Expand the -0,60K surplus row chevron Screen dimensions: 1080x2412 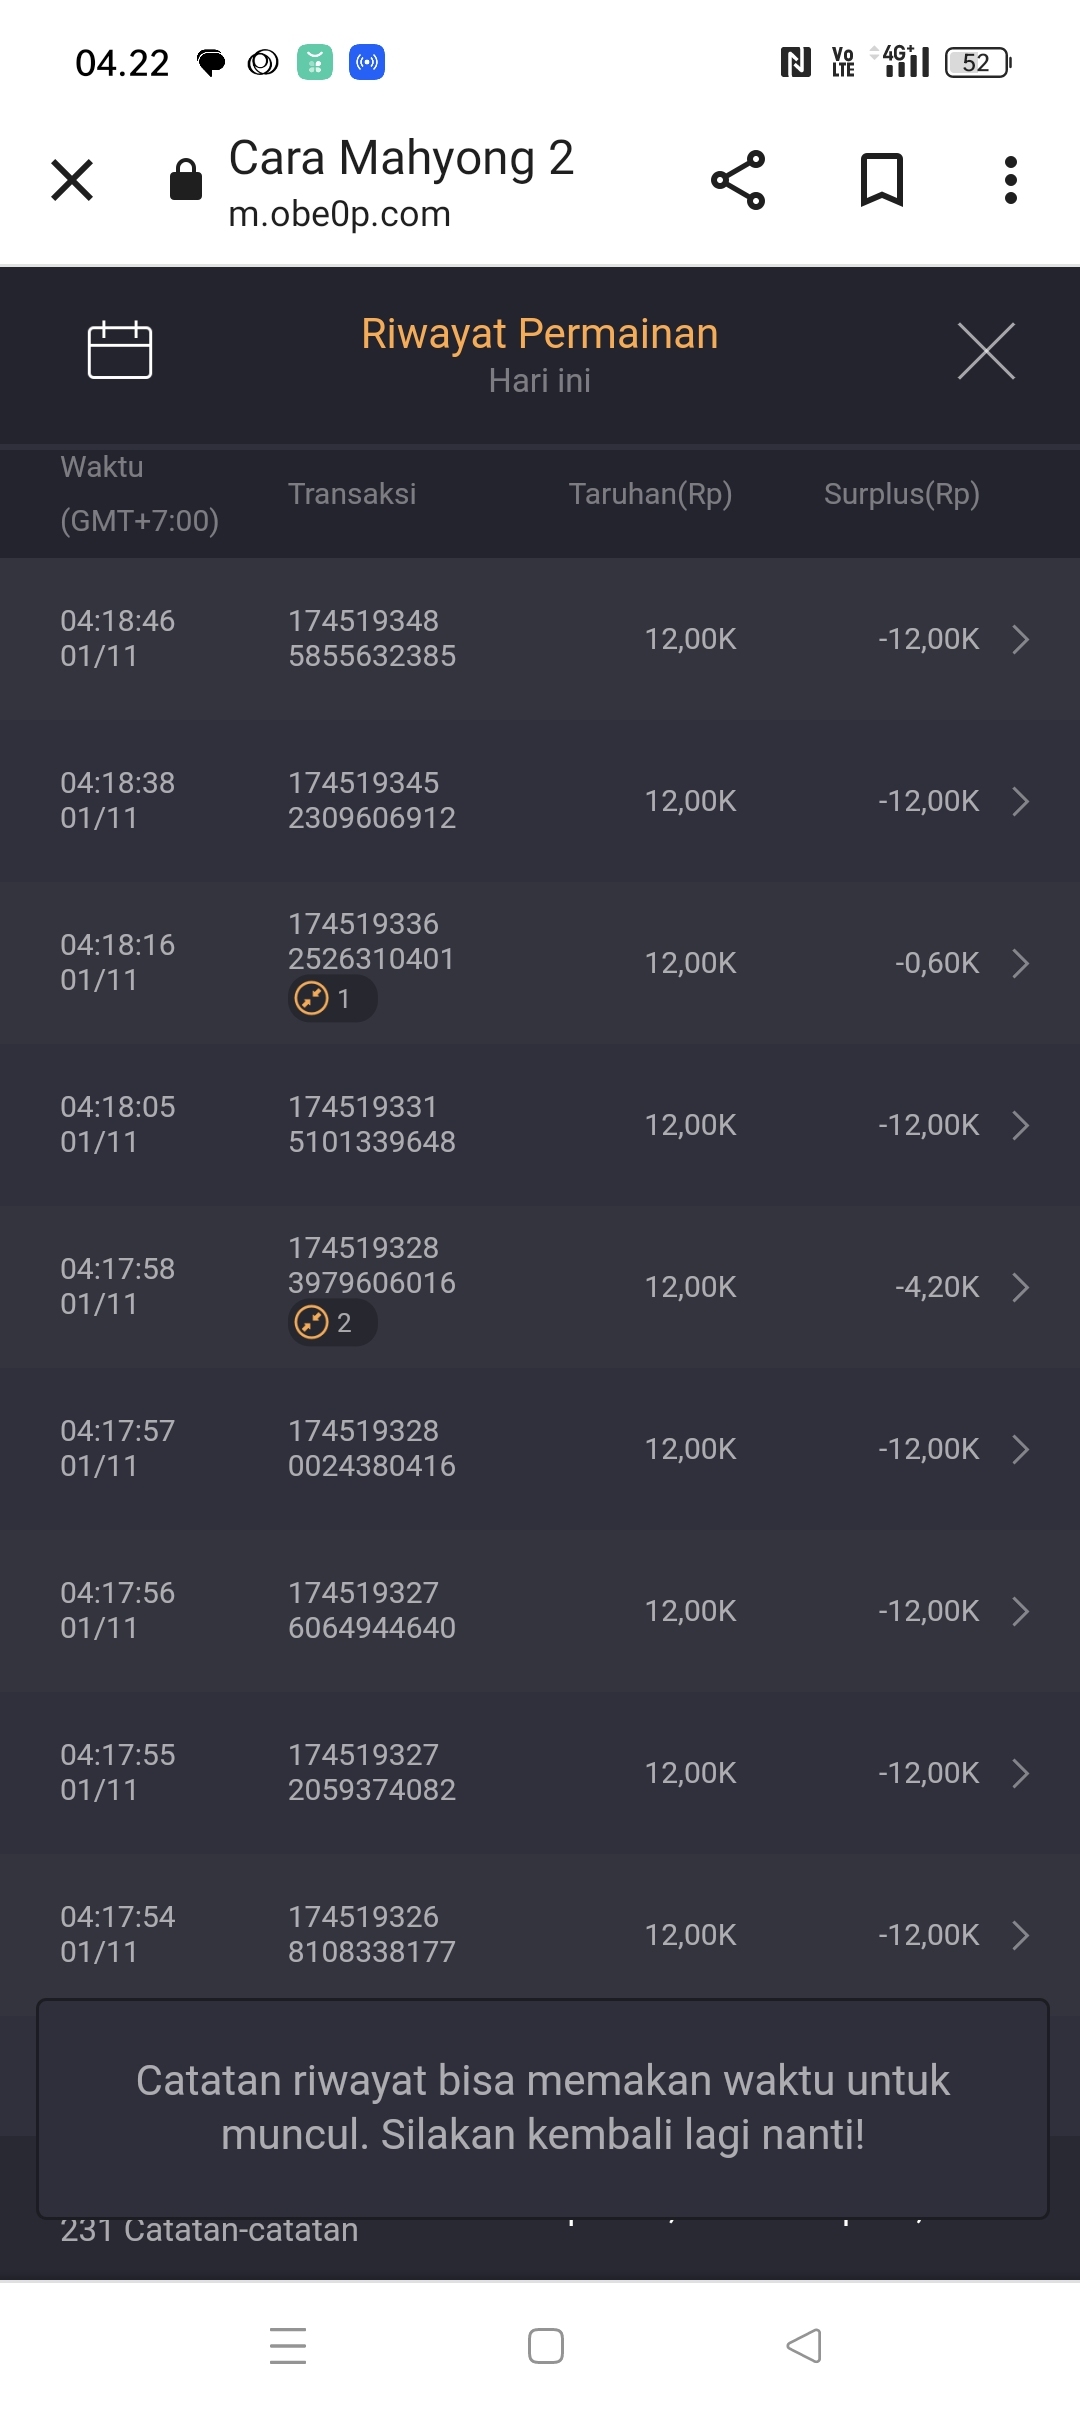(x=1020, y=963)
